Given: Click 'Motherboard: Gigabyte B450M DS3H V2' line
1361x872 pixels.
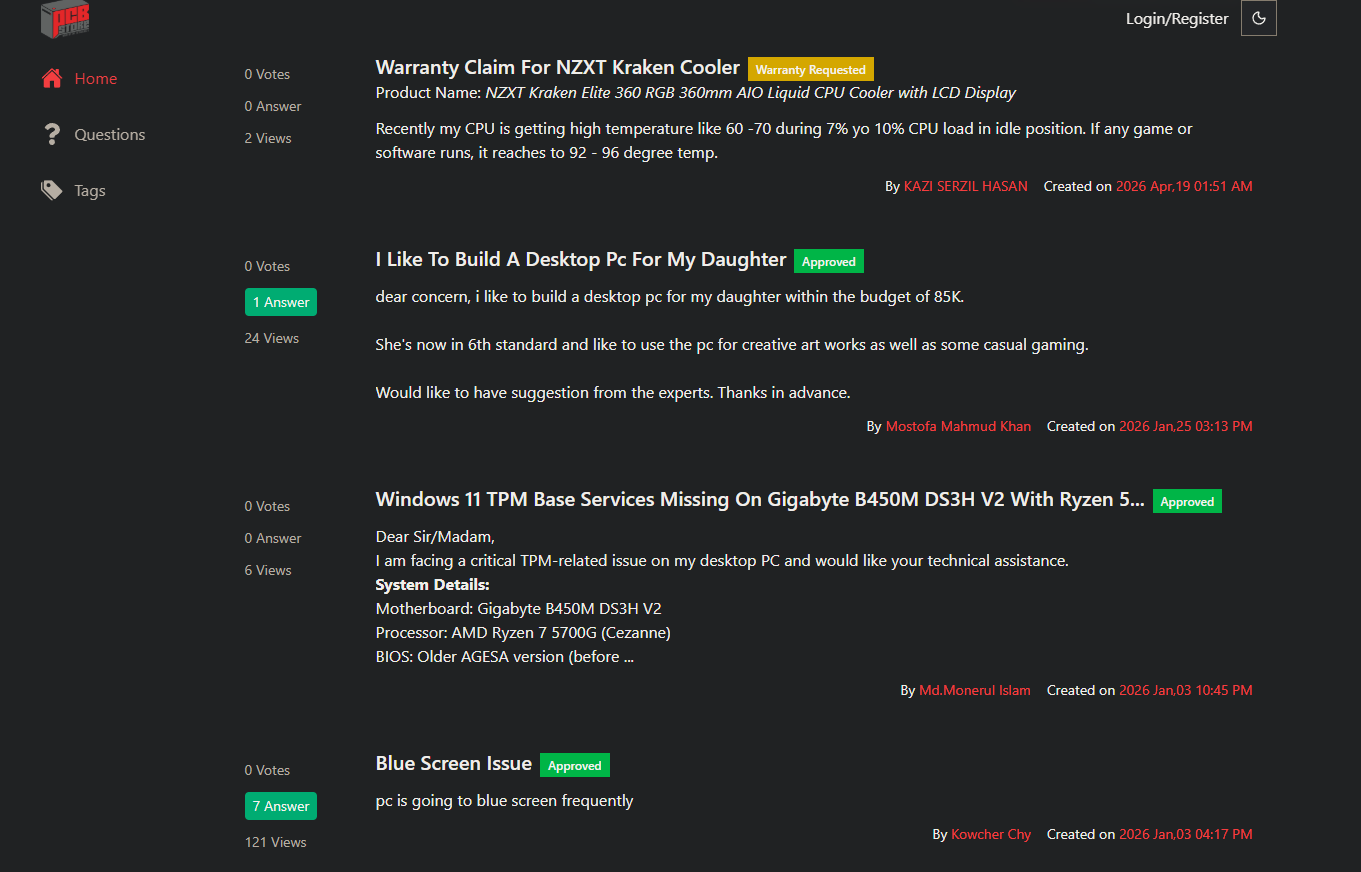Looking at the screenshot, I should click(519, 609).
